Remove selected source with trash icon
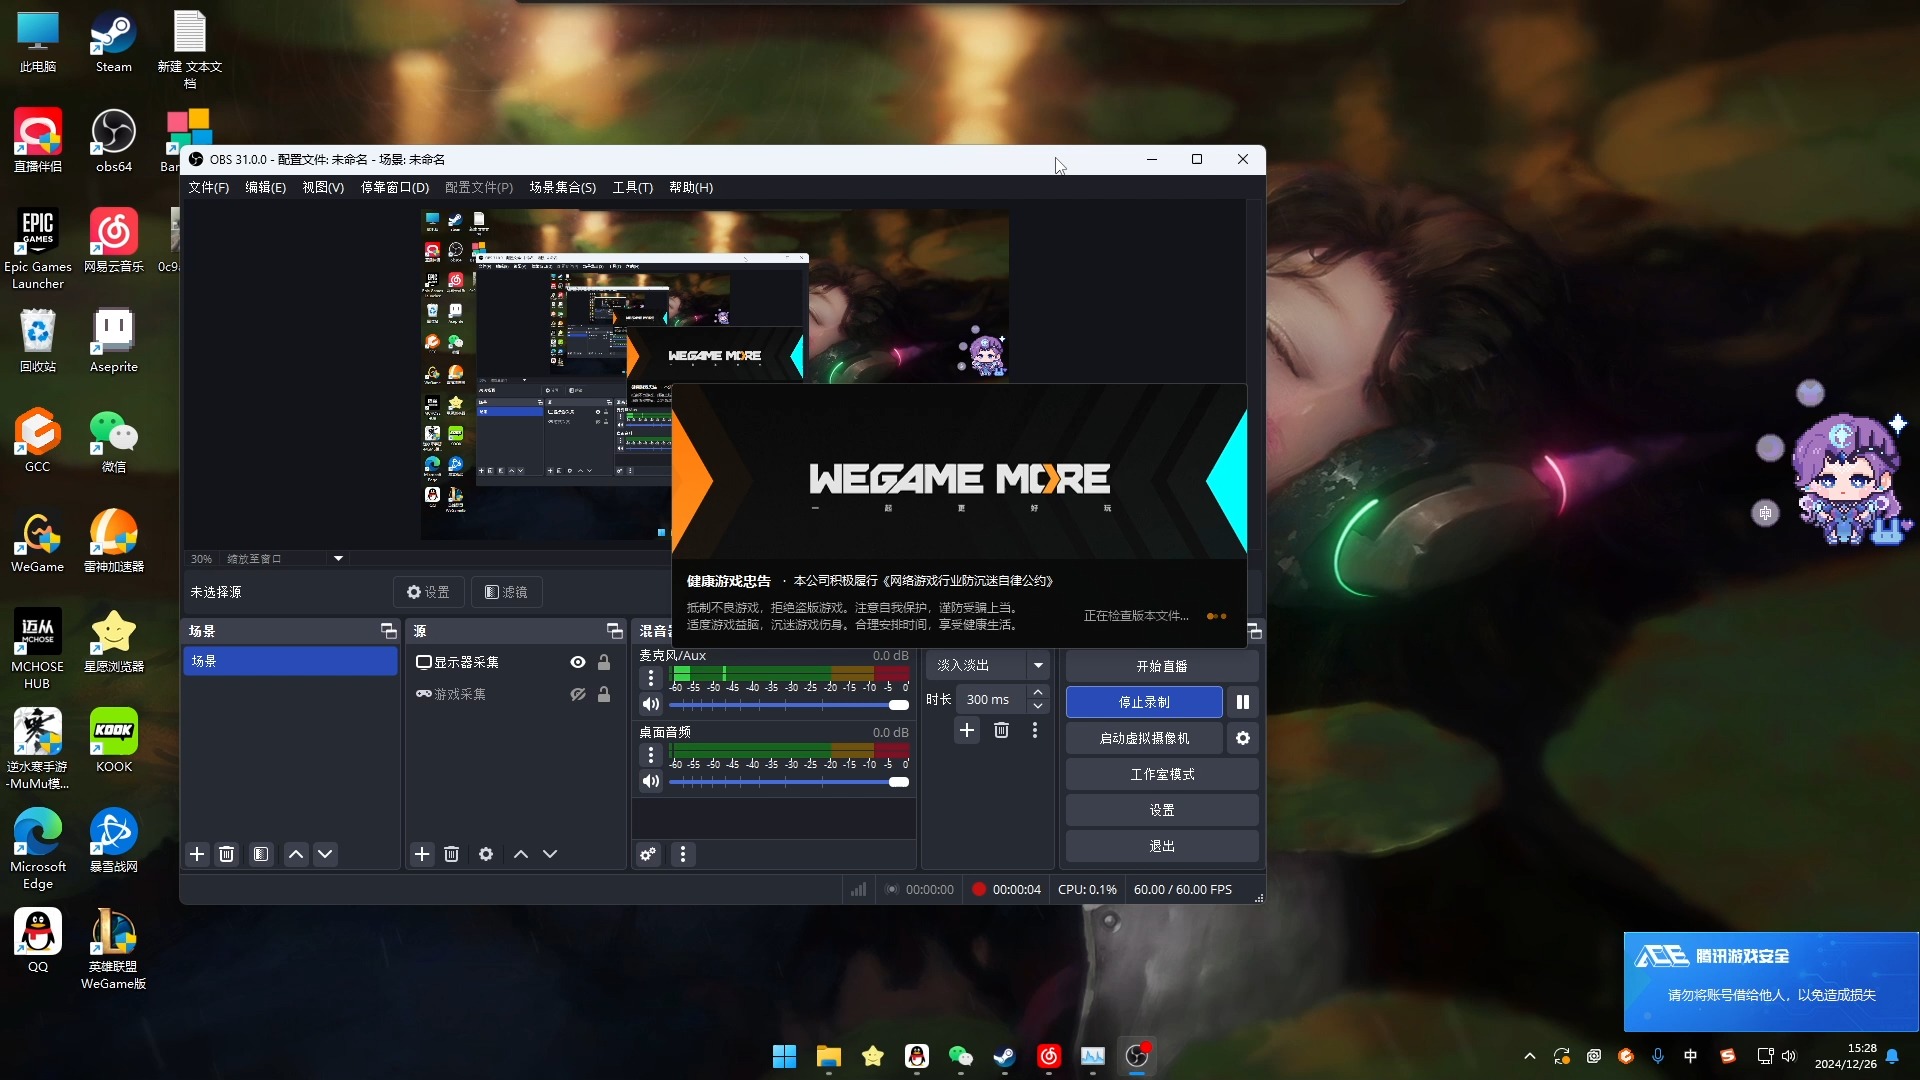 (452, 854)
